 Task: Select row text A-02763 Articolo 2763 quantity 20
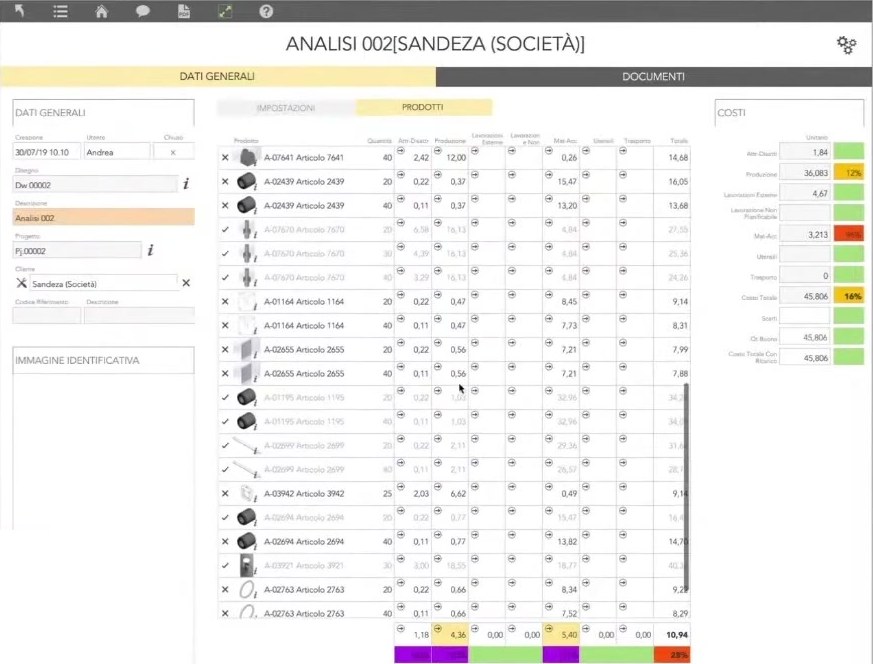click(x=304, y=589)
